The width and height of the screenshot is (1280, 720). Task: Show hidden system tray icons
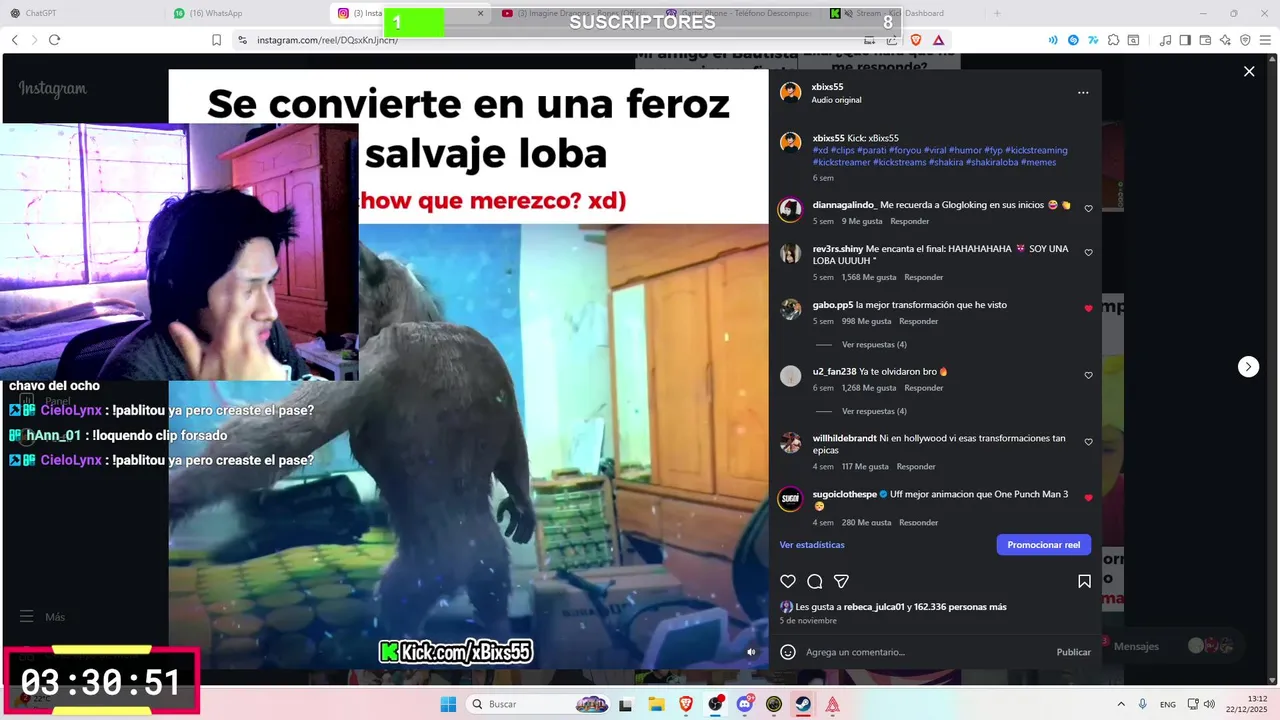1120,704
